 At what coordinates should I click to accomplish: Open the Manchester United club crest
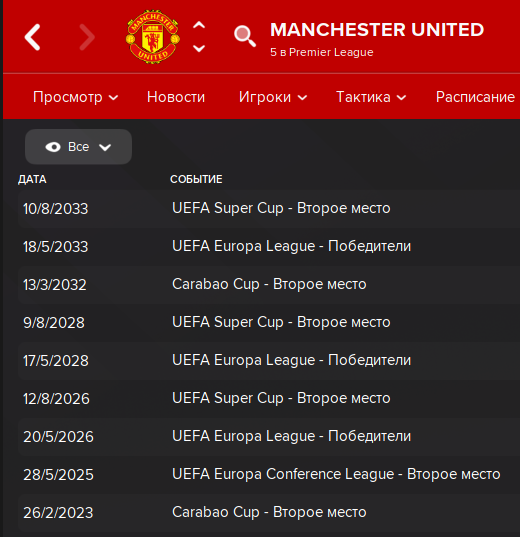(152, 36)
